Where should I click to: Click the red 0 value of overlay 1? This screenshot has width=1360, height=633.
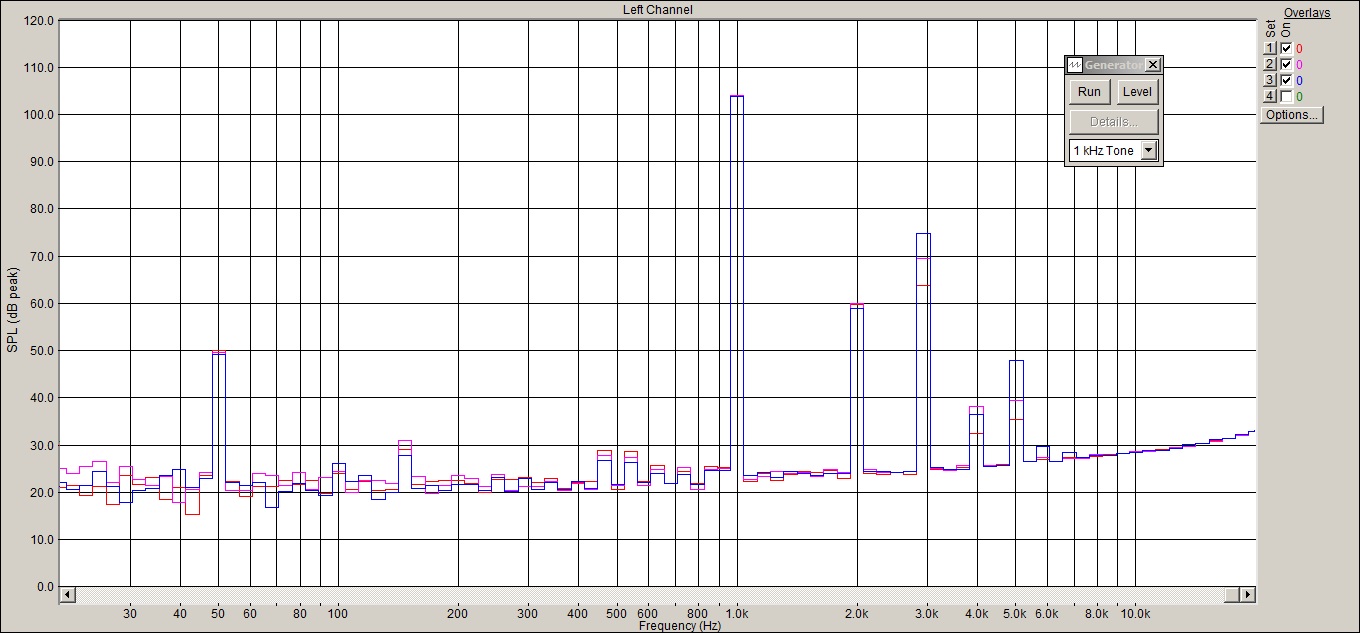tap(1299, 48)
